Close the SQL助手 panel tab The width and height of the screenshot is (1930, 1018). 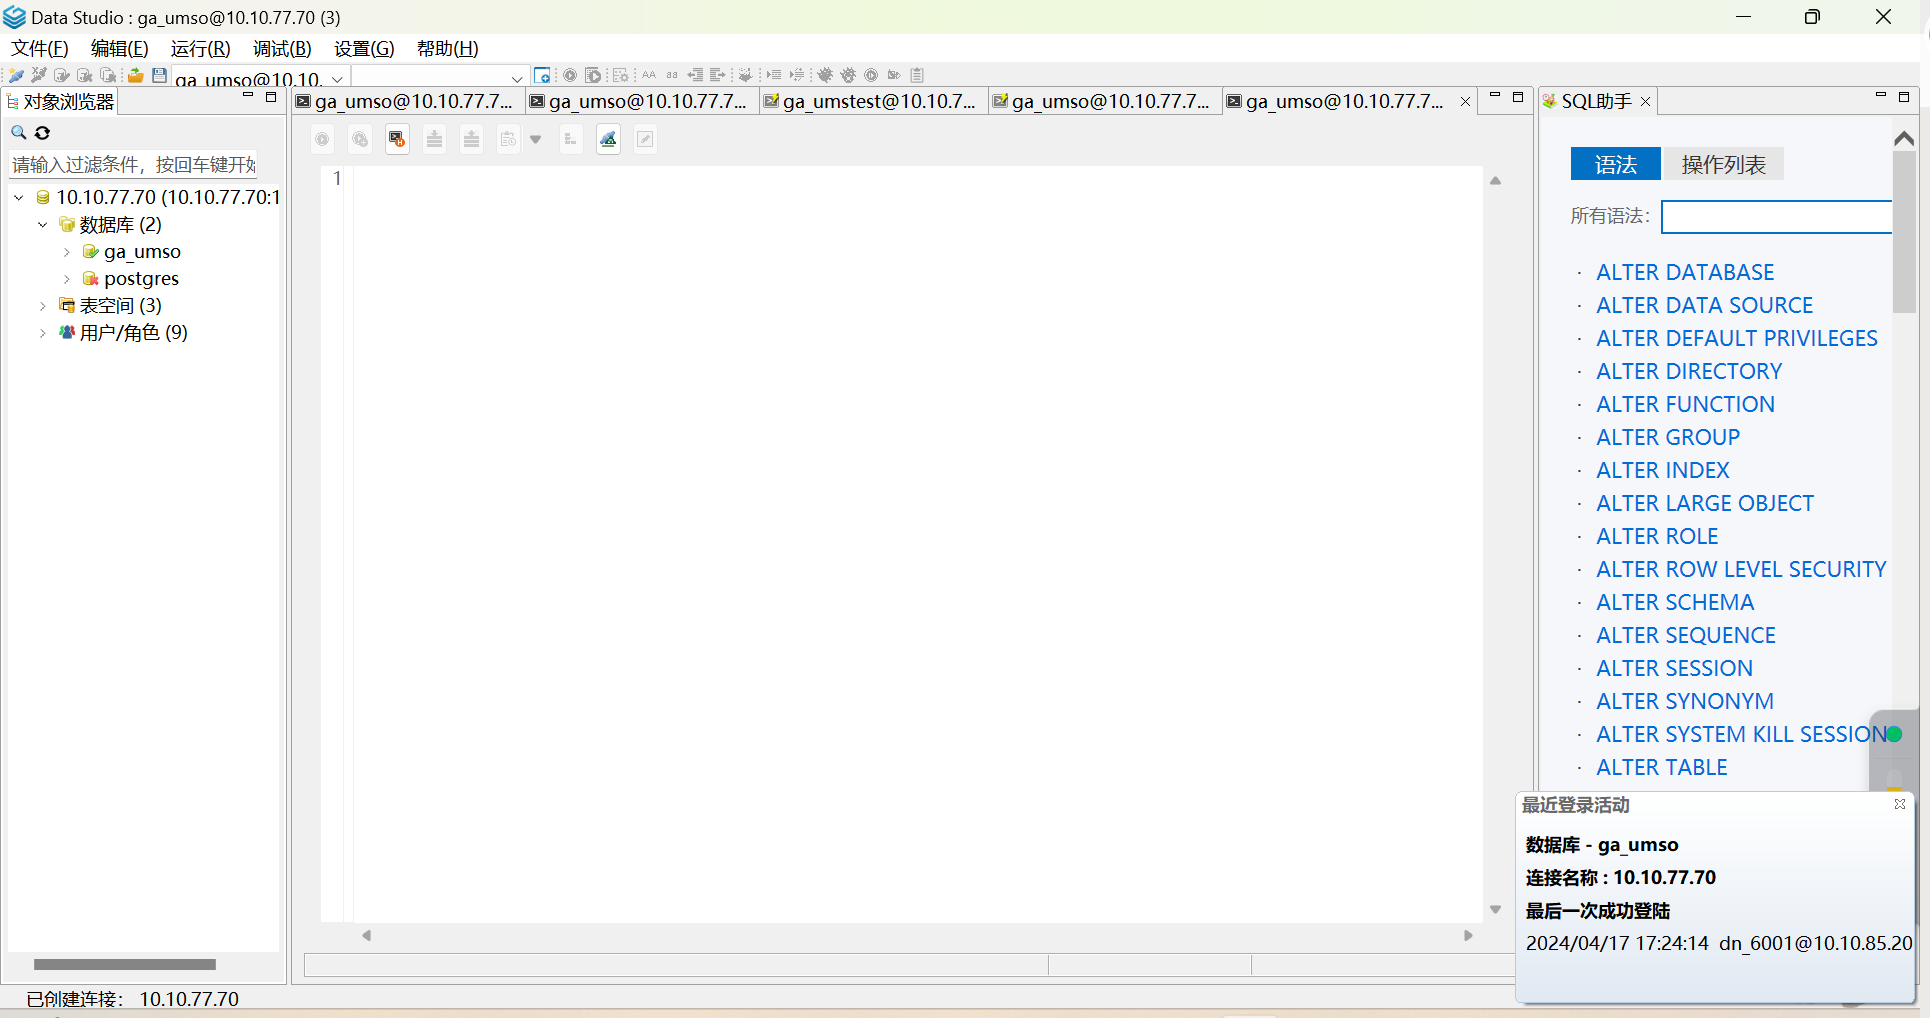pos(1645,101)
